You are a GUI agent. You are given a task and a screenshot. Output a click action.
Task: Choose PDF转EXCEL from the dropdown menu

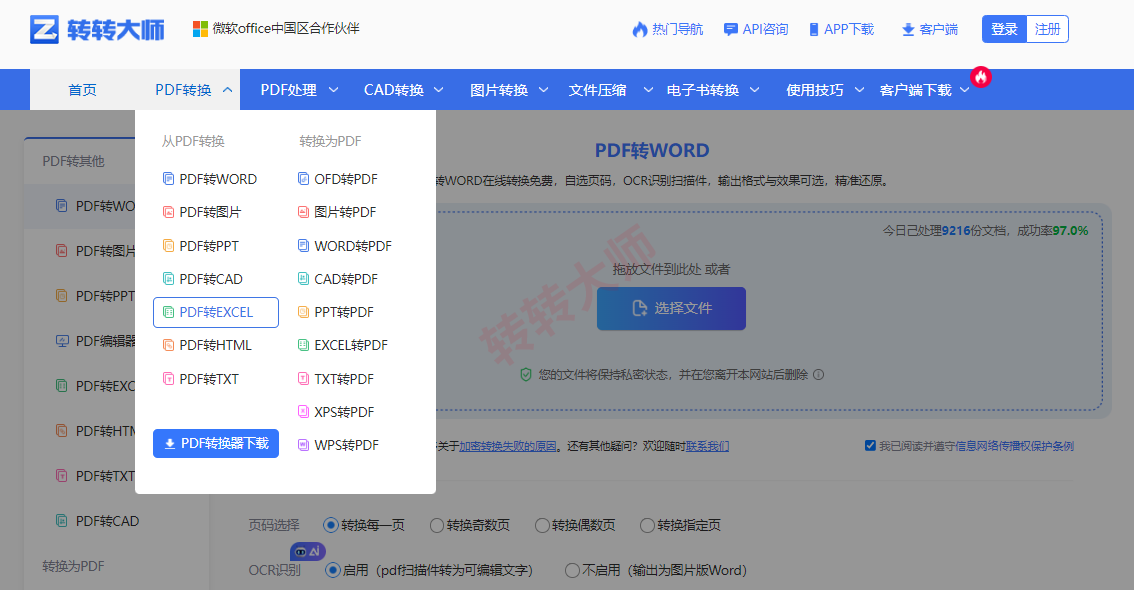coord(216,312)
